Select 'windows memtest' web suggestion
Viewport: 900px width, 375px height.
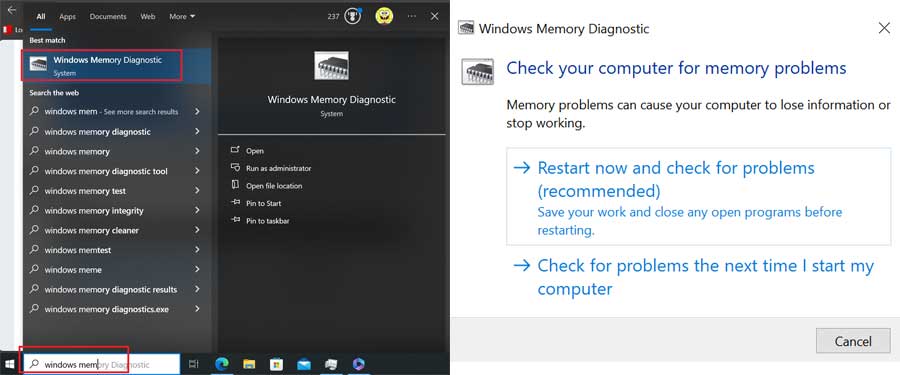click(x=77, y=250)
